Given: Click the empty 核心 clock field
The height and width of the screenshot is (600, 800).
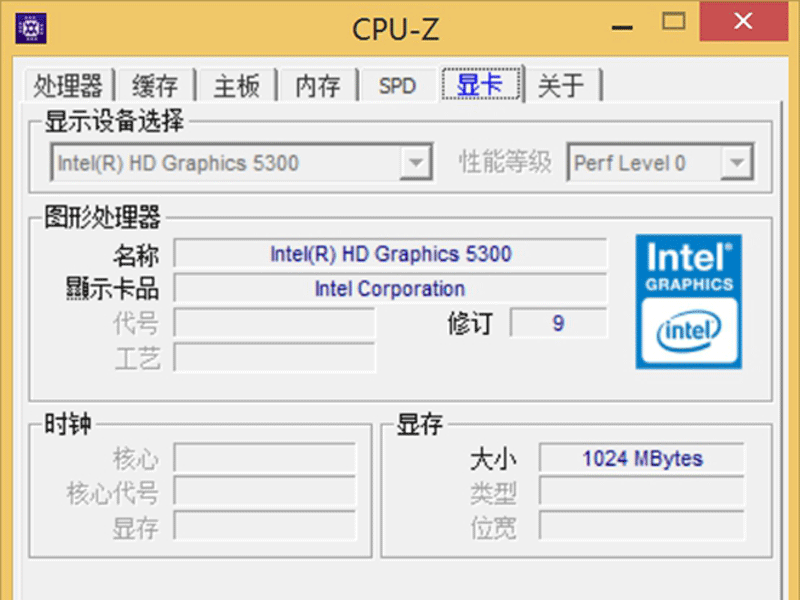Looking at the screenshot, I should point(265,458).
